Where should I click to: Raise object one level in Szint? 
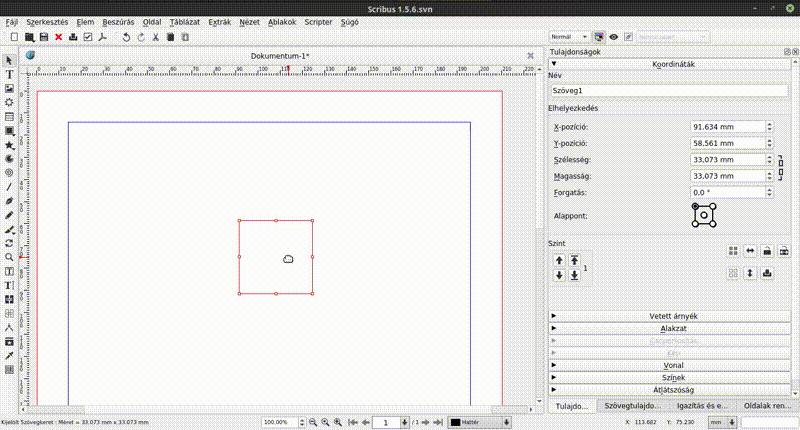(x=559, y=260)
